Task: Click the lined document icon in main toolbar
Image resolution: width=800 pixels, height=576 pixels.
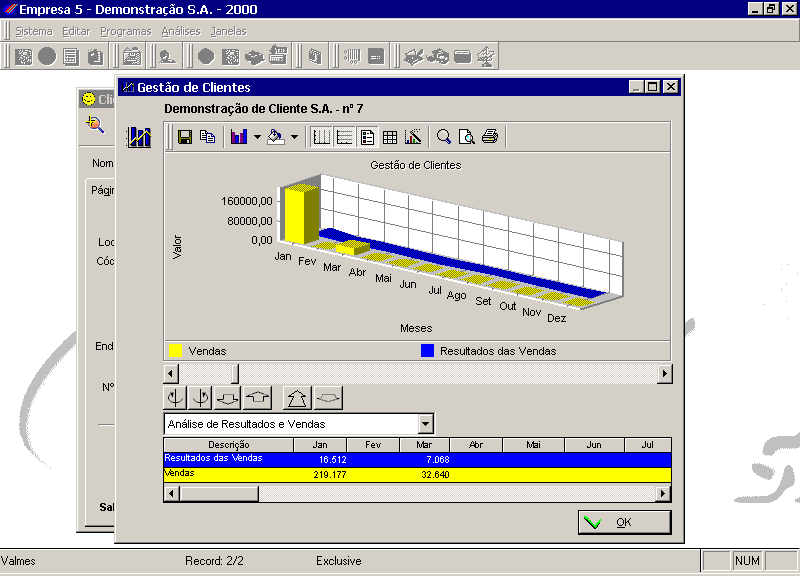Action: coord(71,56)
